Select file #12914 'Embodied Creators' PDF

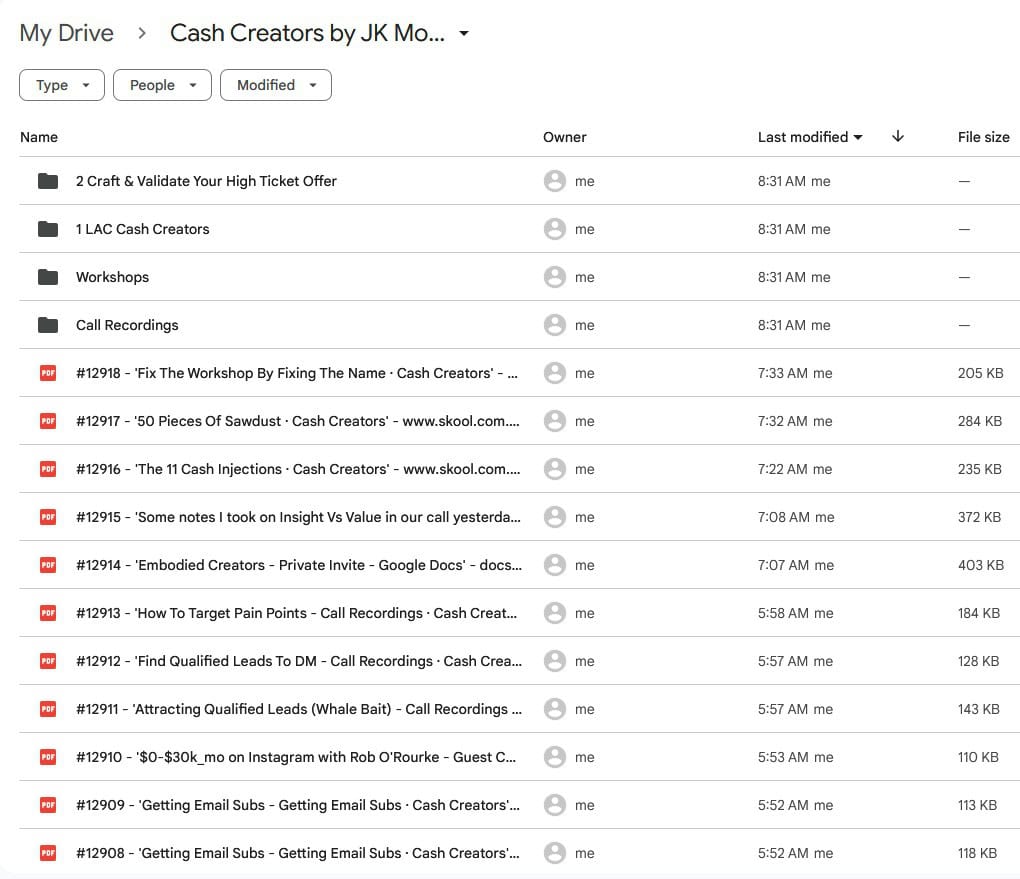tap(297, 565)
